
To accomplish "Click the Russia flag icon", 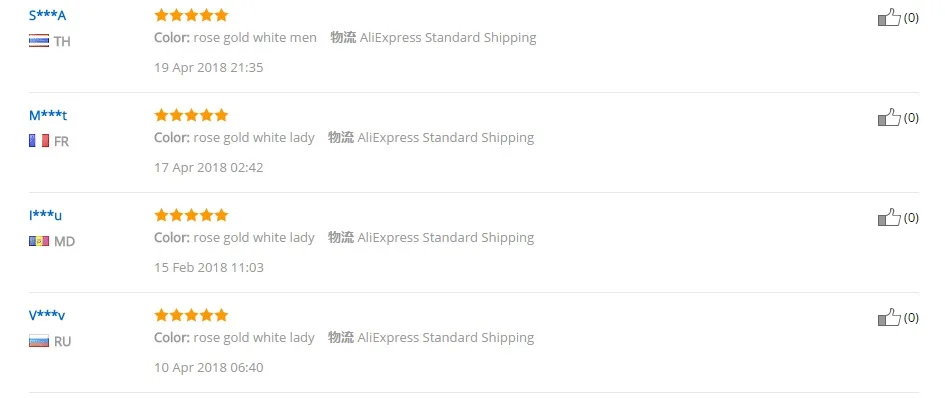I will (x=39, y=341).
